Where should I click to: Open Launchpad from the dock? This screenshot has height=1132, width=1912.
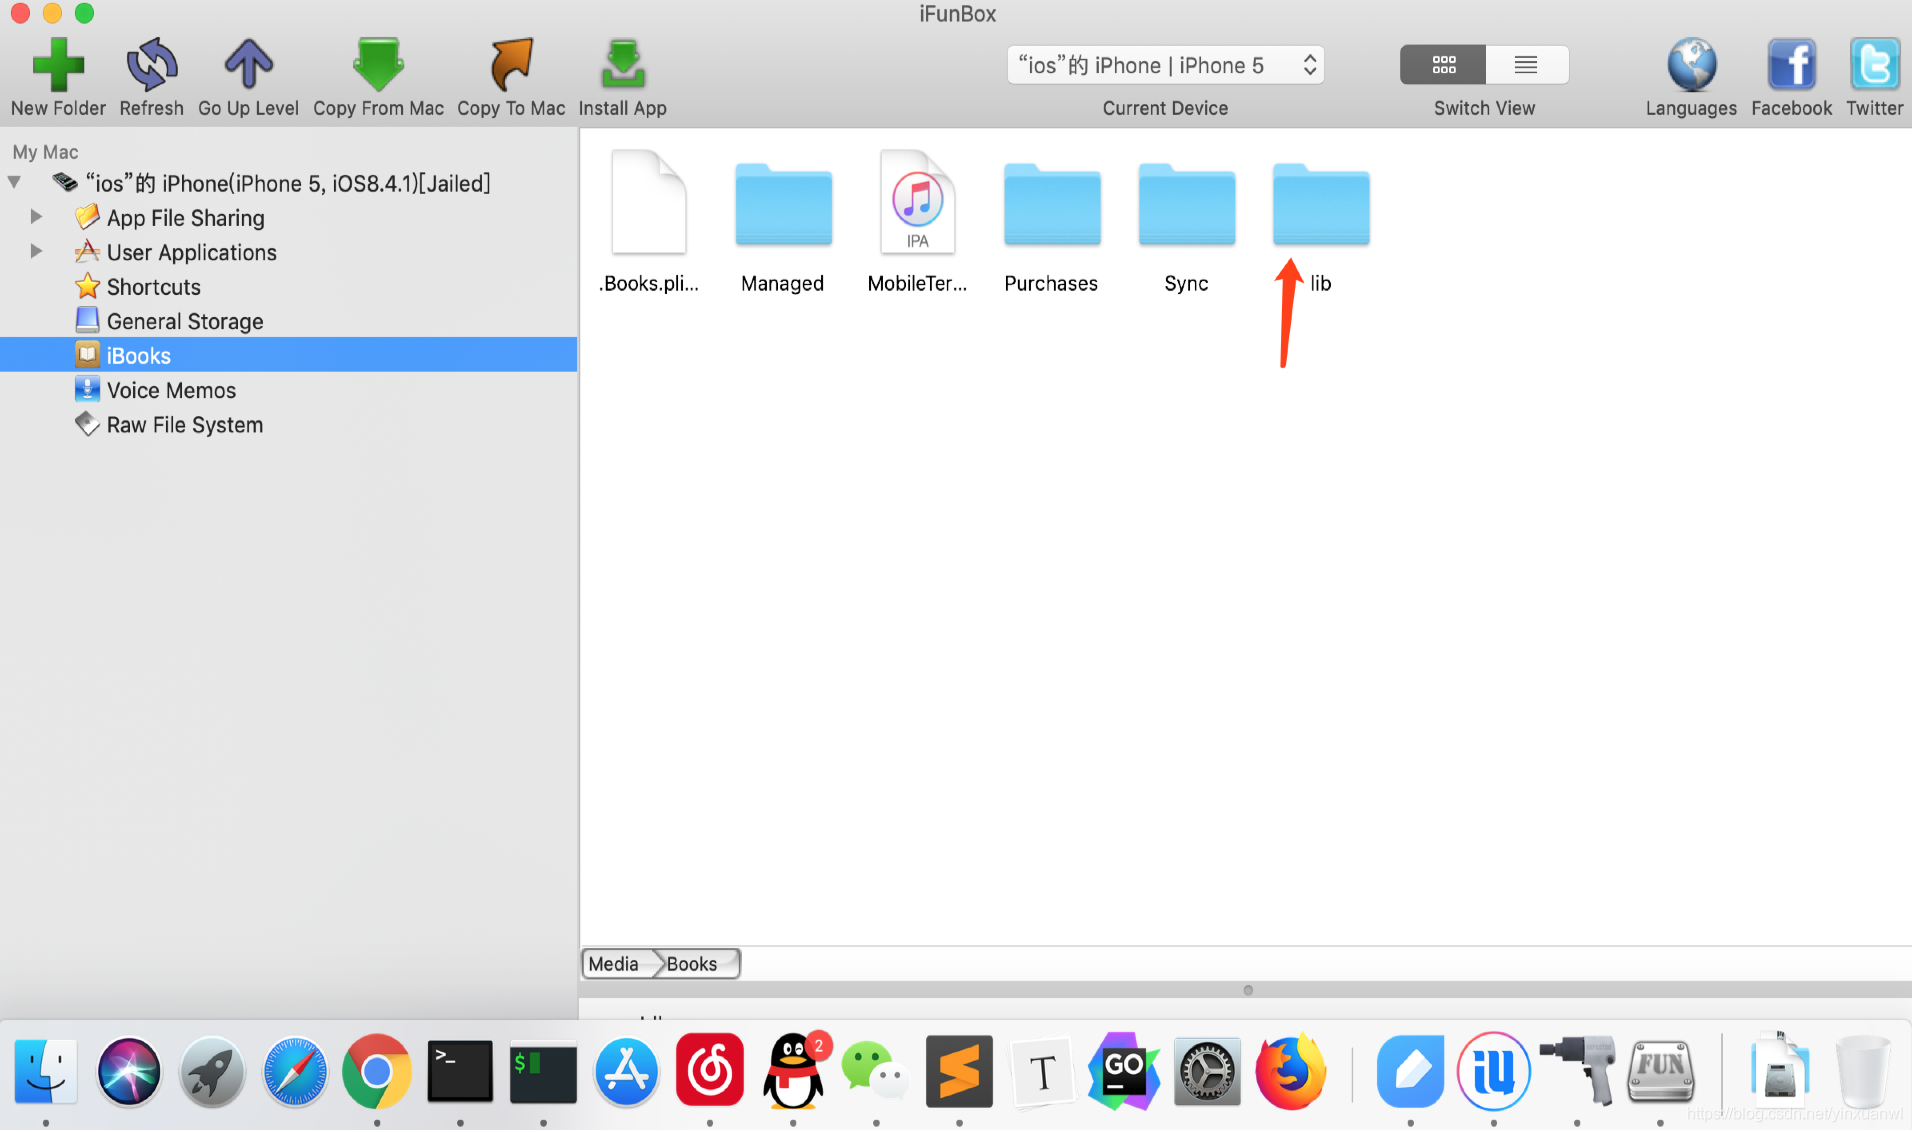(x=212, y=1071)
